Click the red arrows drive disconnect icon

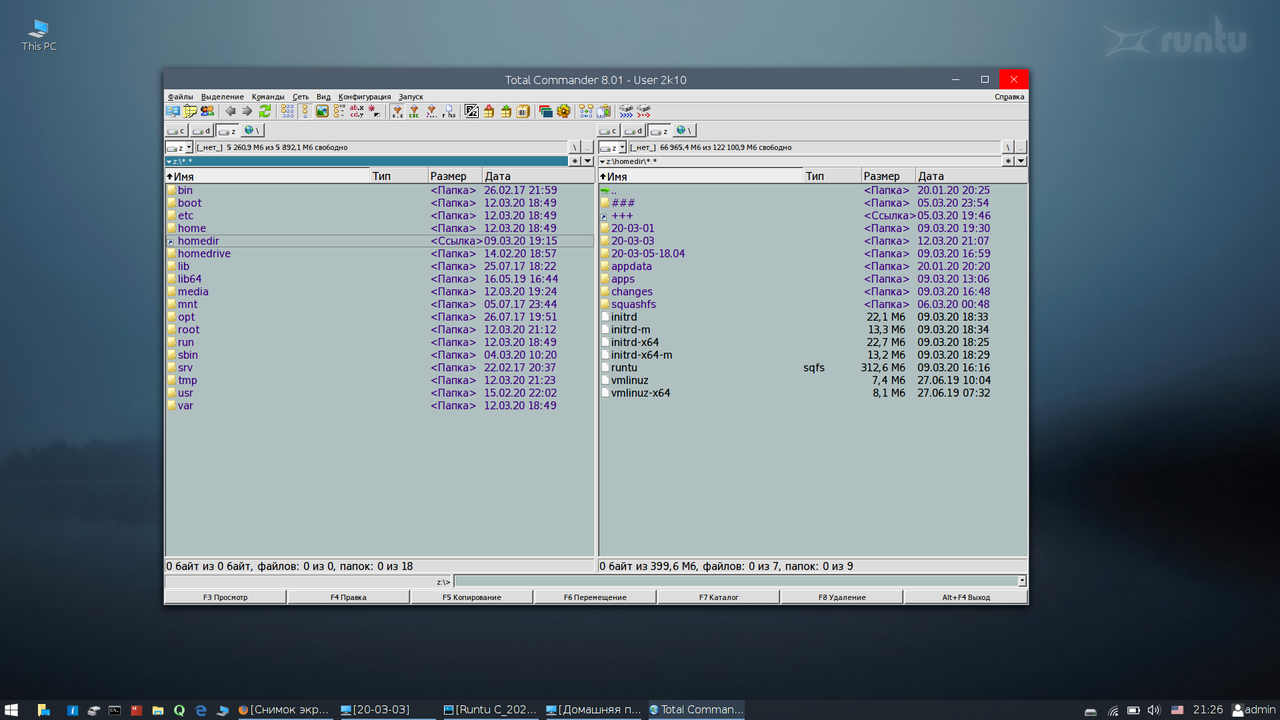(643, 111)
